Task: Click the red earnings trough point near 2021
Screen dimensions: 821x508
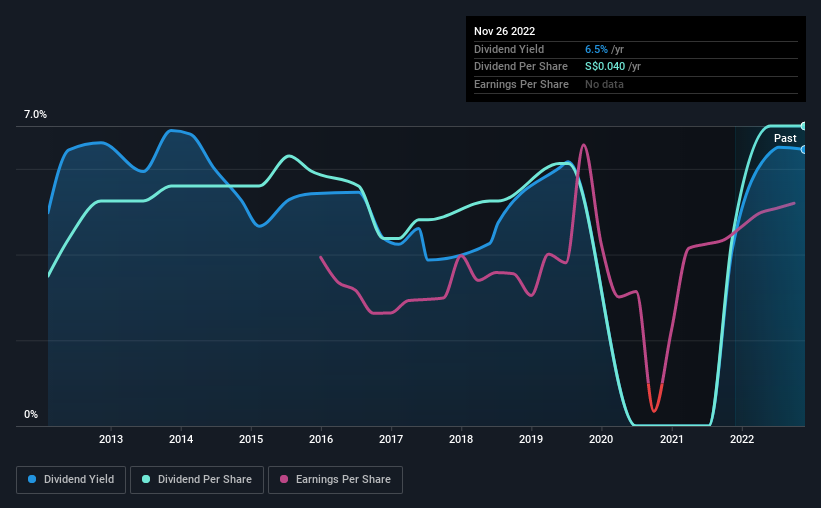Action: tap(654, 411)
